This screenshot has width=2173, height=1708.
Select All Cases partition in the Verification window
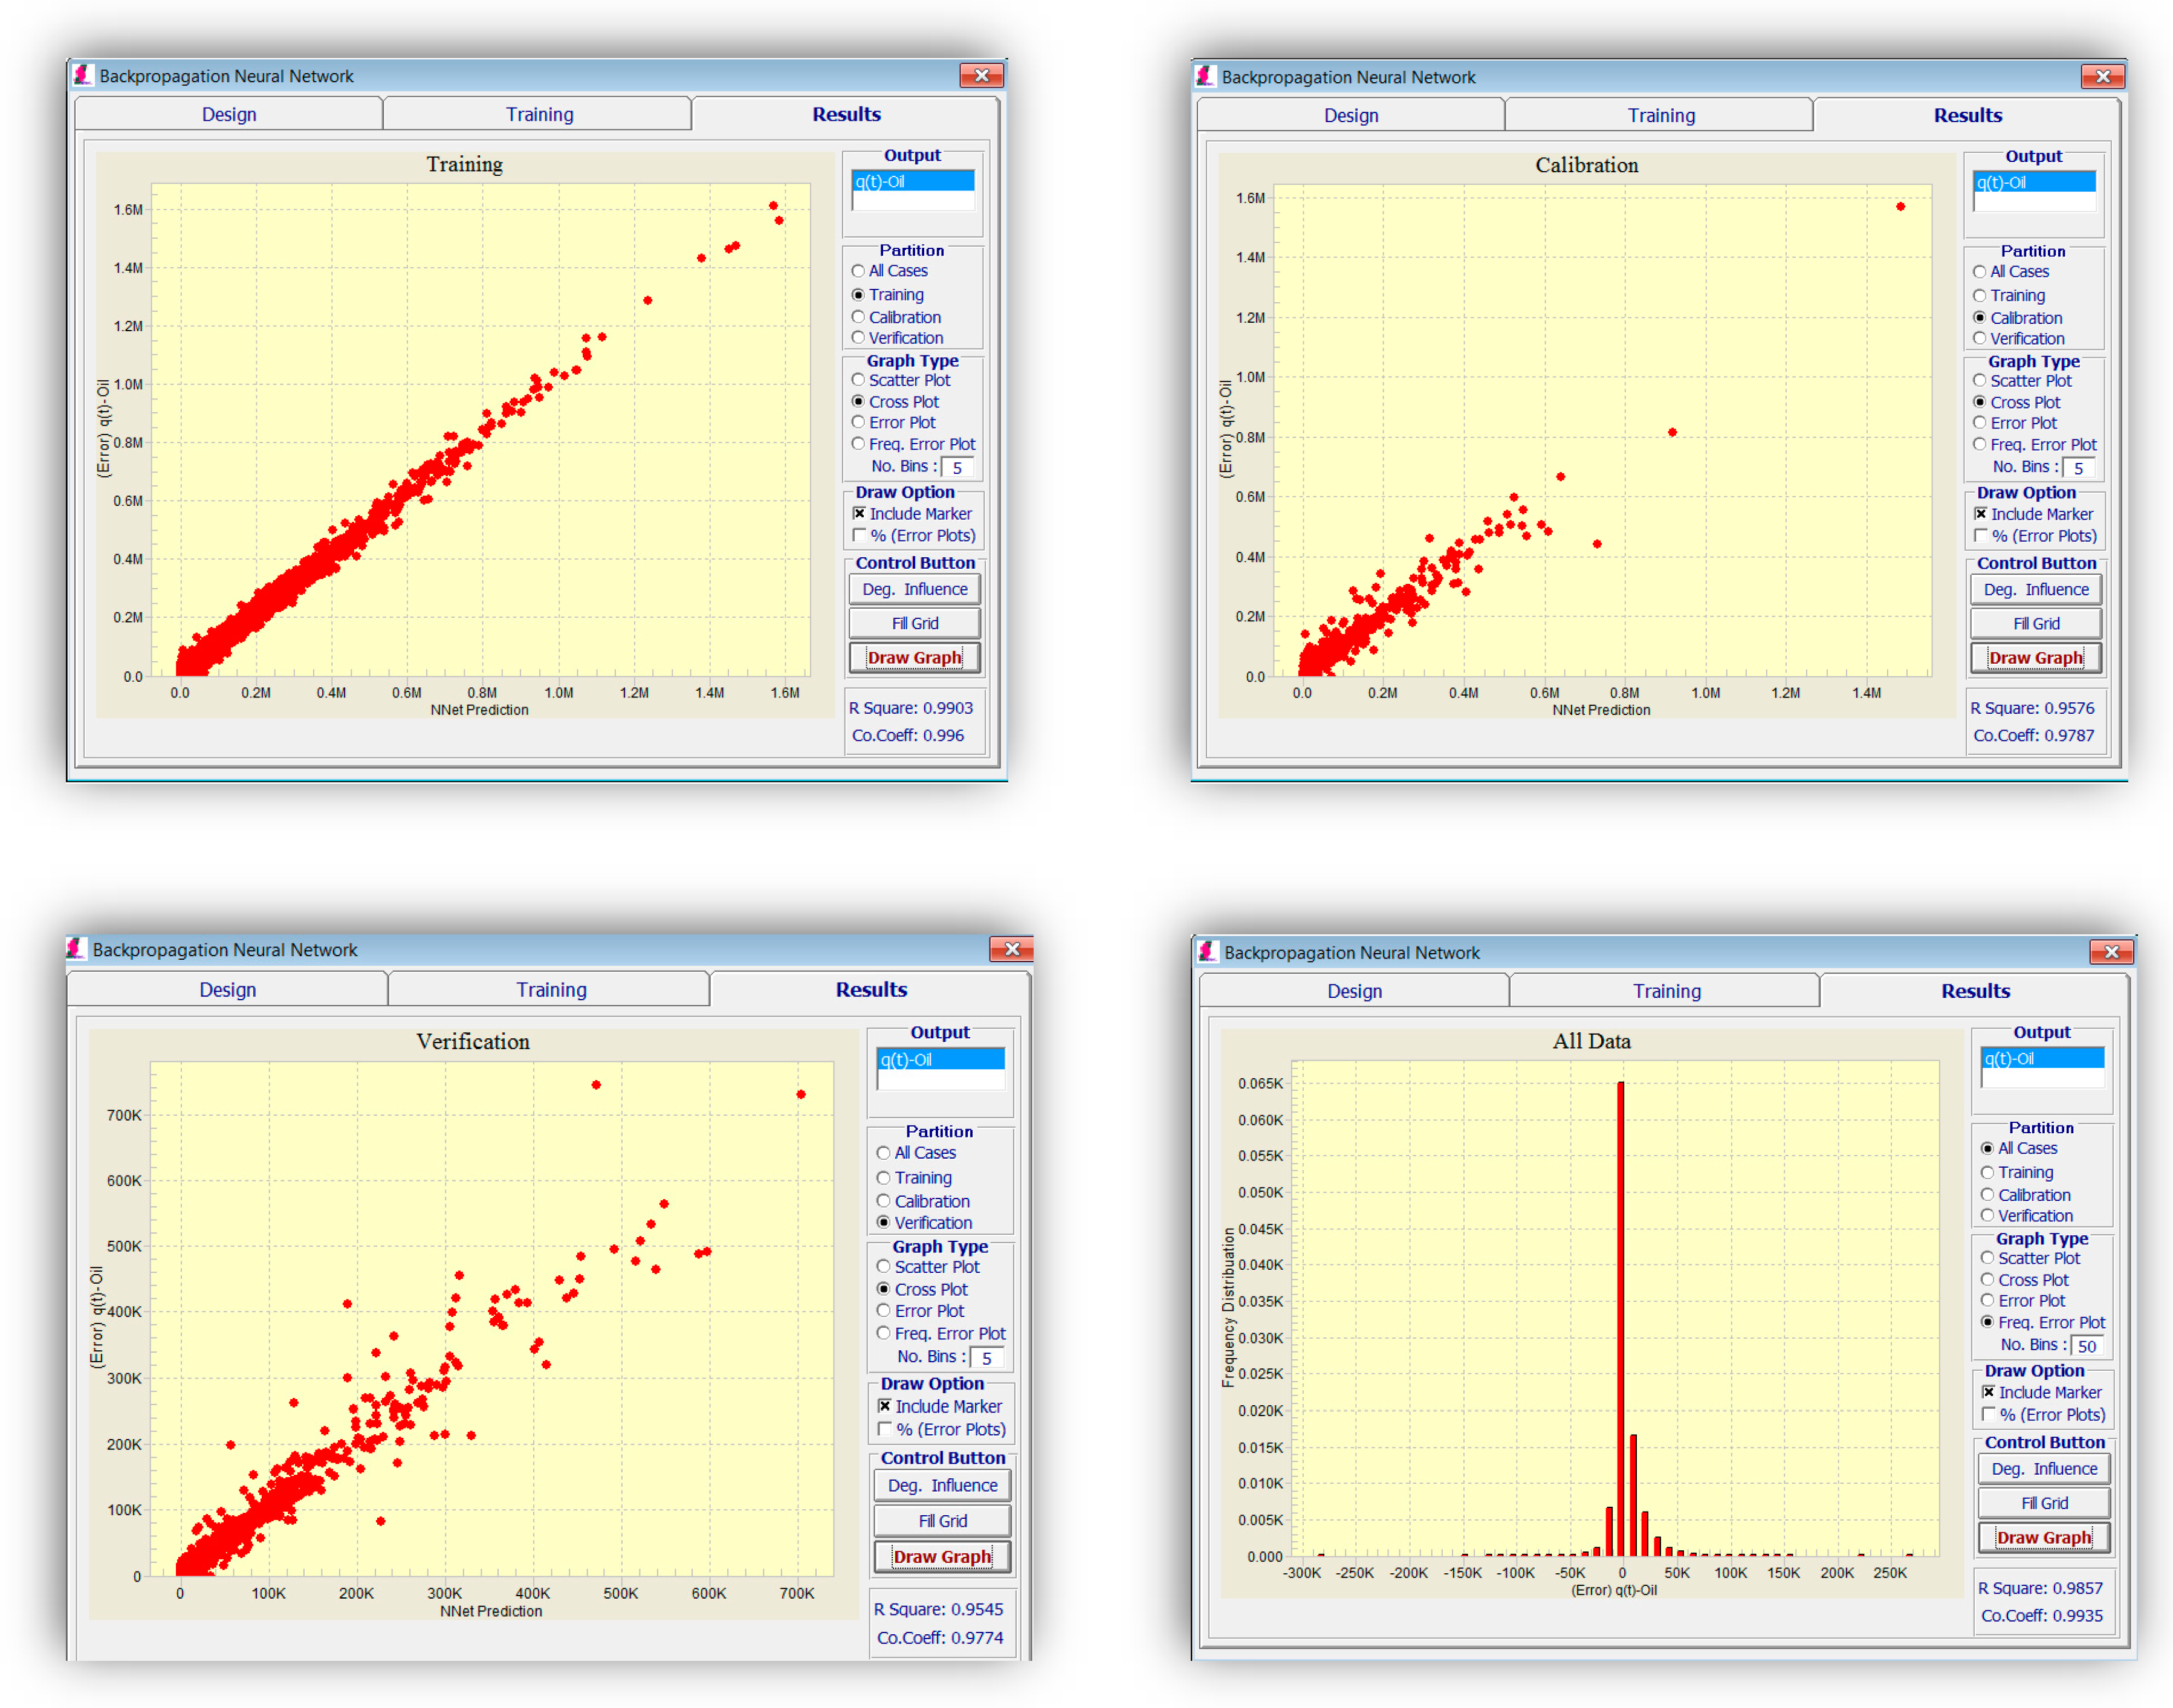click(x=916, y=1153)
